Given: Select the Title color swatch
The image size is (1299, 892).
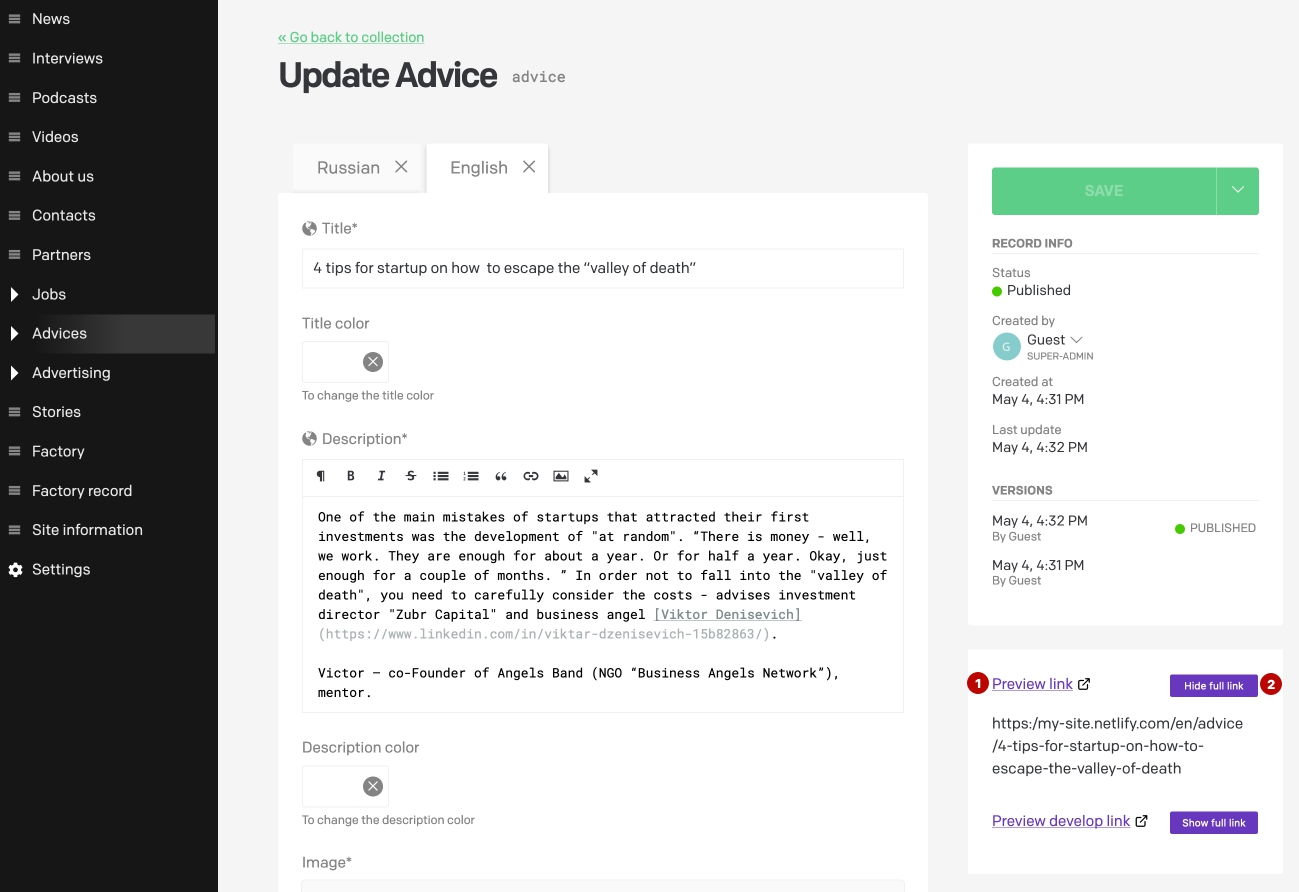Looking at the screenshot, I should coord(332,362).
